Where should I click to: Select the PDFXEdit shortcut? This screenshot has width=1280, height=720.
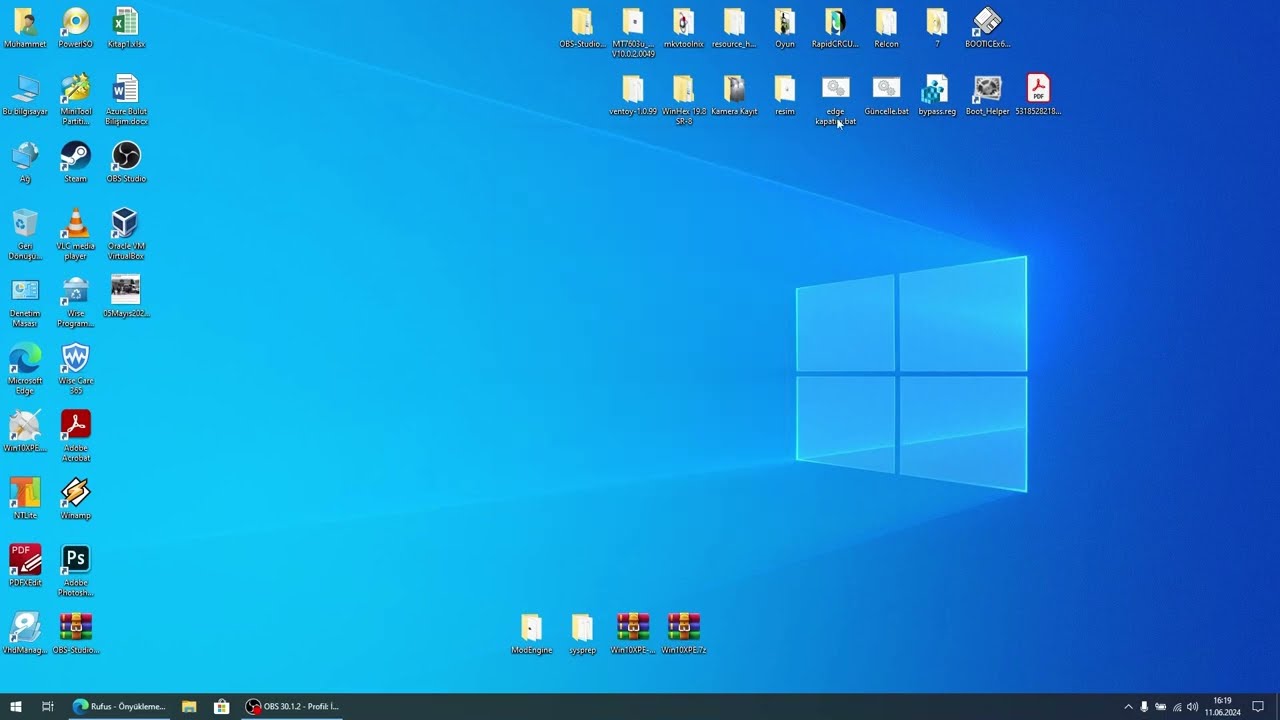coord(25,566)
